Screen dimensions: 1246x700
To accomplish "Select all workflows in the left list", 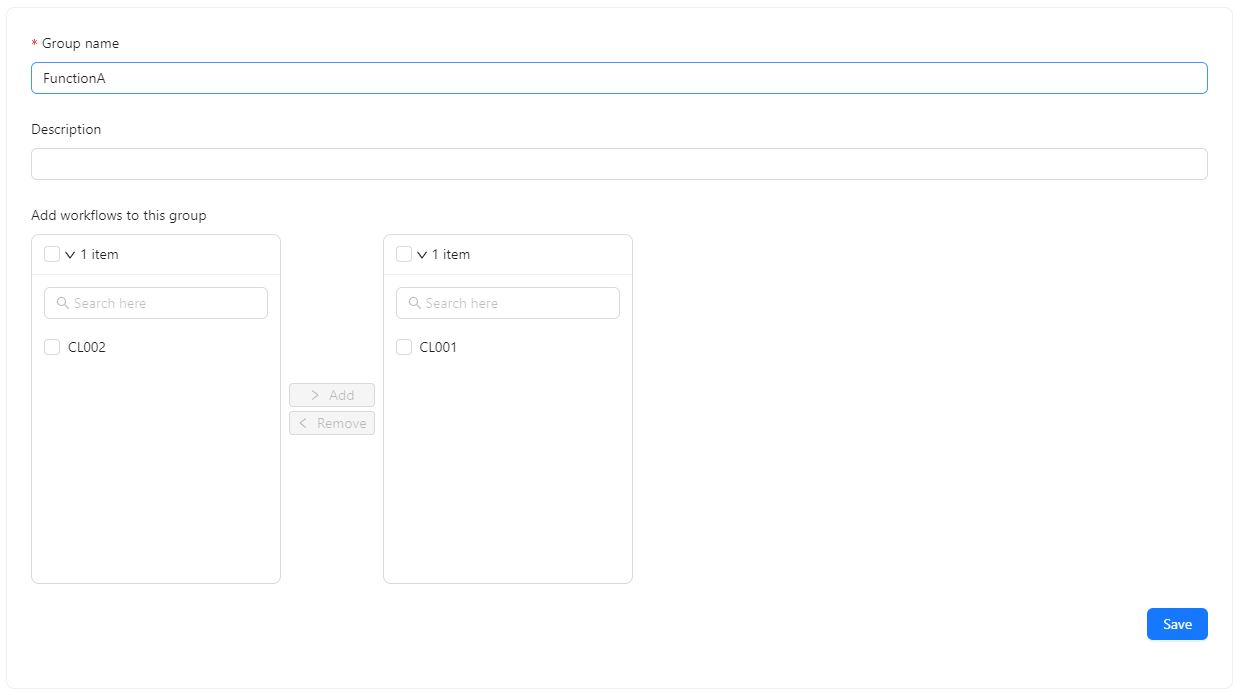I will pyautogui.click(x=52, y=254).
